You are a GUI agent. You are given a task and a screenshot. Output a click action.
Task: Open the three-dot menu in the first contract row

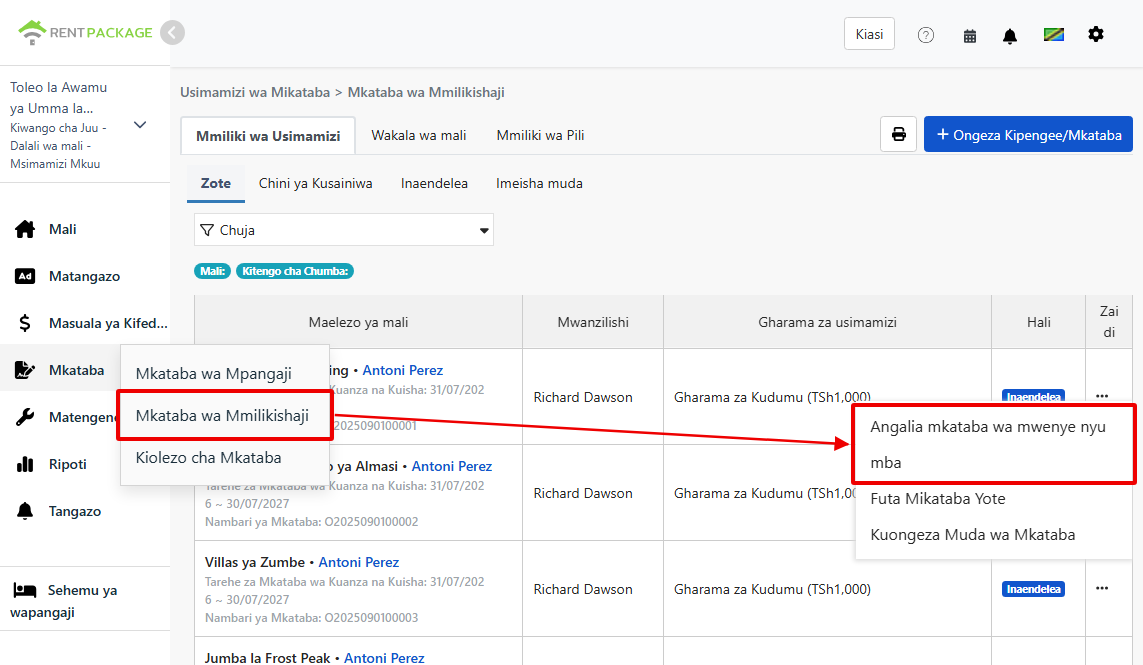click(1101, 396)
